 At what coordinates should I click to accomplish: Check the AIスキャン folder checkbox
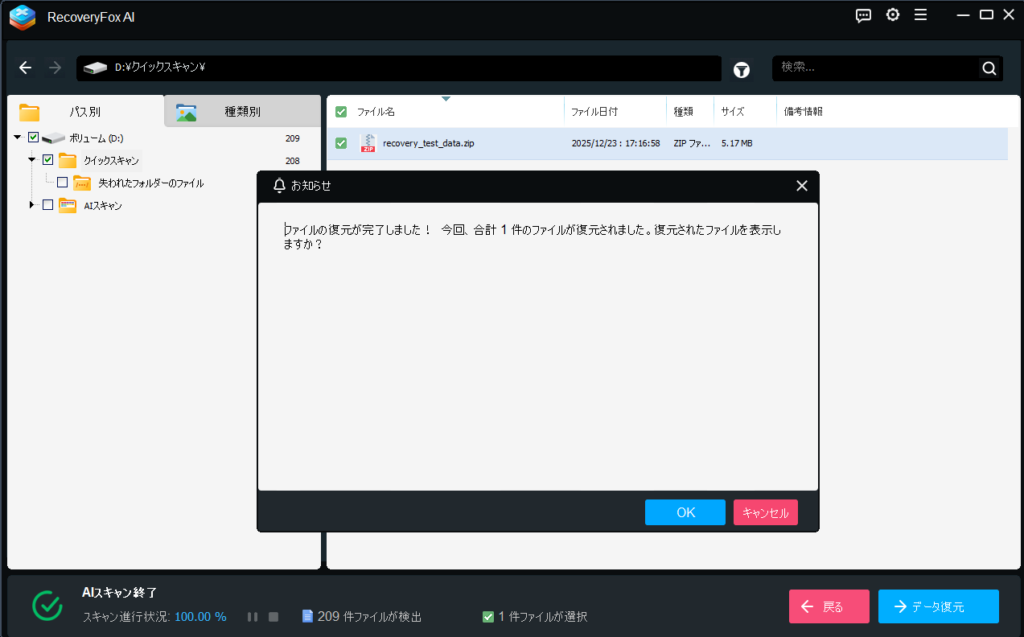47,205
